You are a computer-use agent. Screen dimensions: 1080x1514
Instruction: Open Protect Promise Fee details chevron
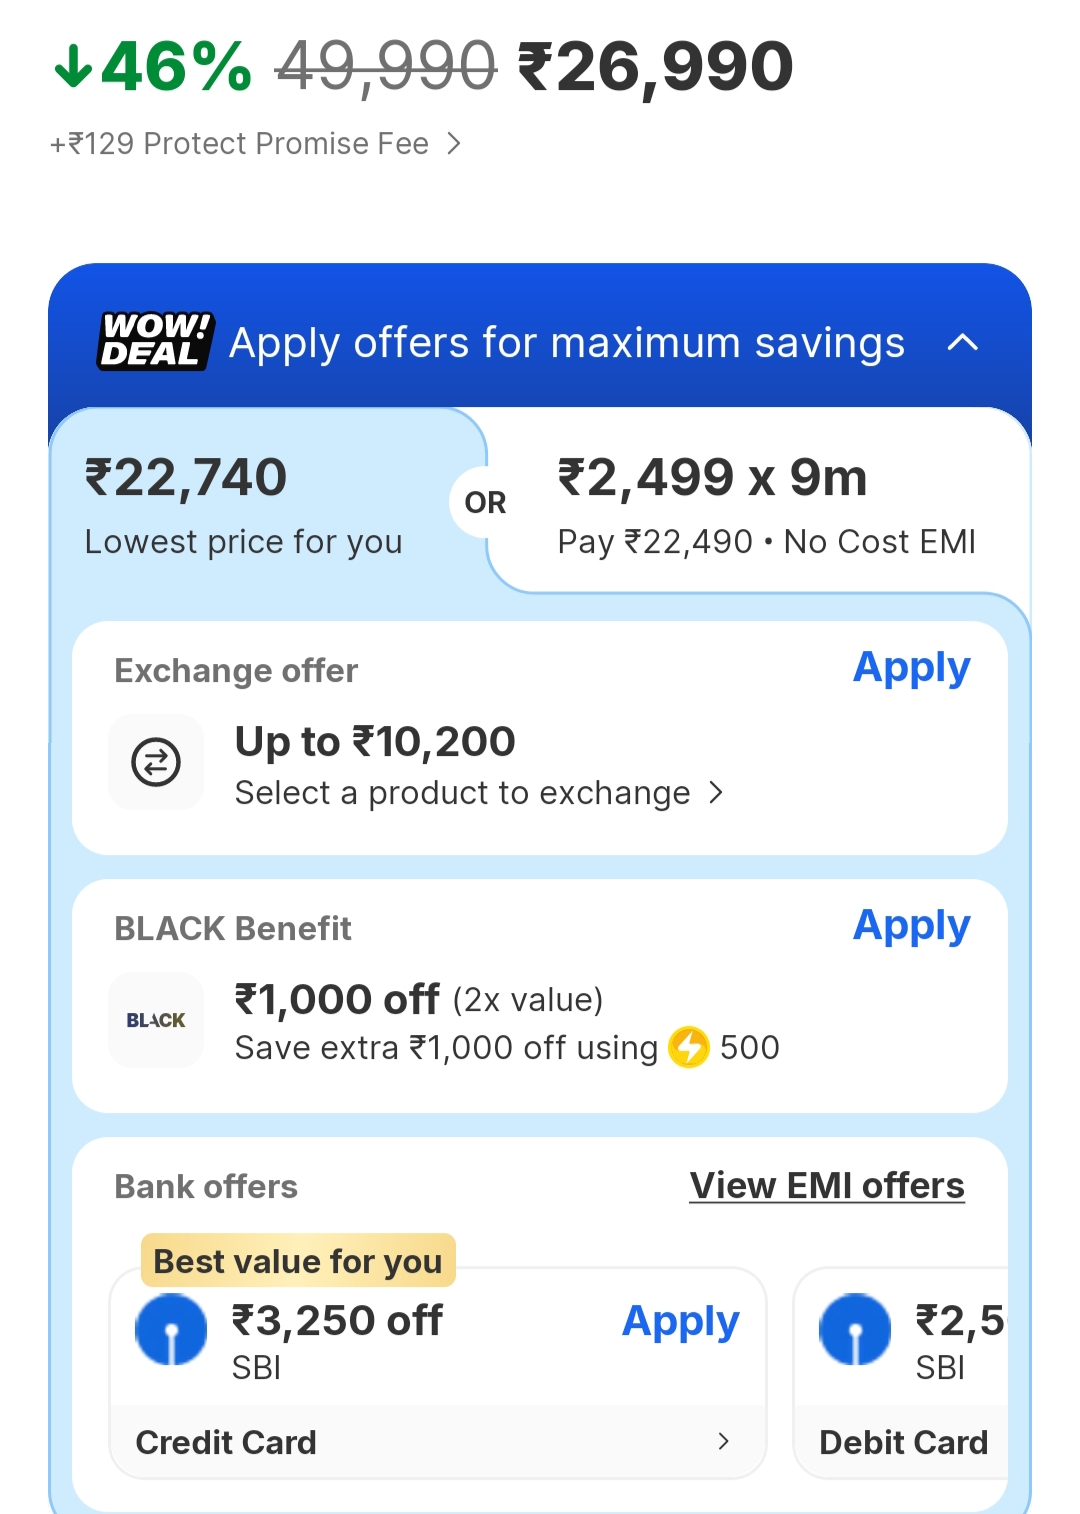pos(454,144)
